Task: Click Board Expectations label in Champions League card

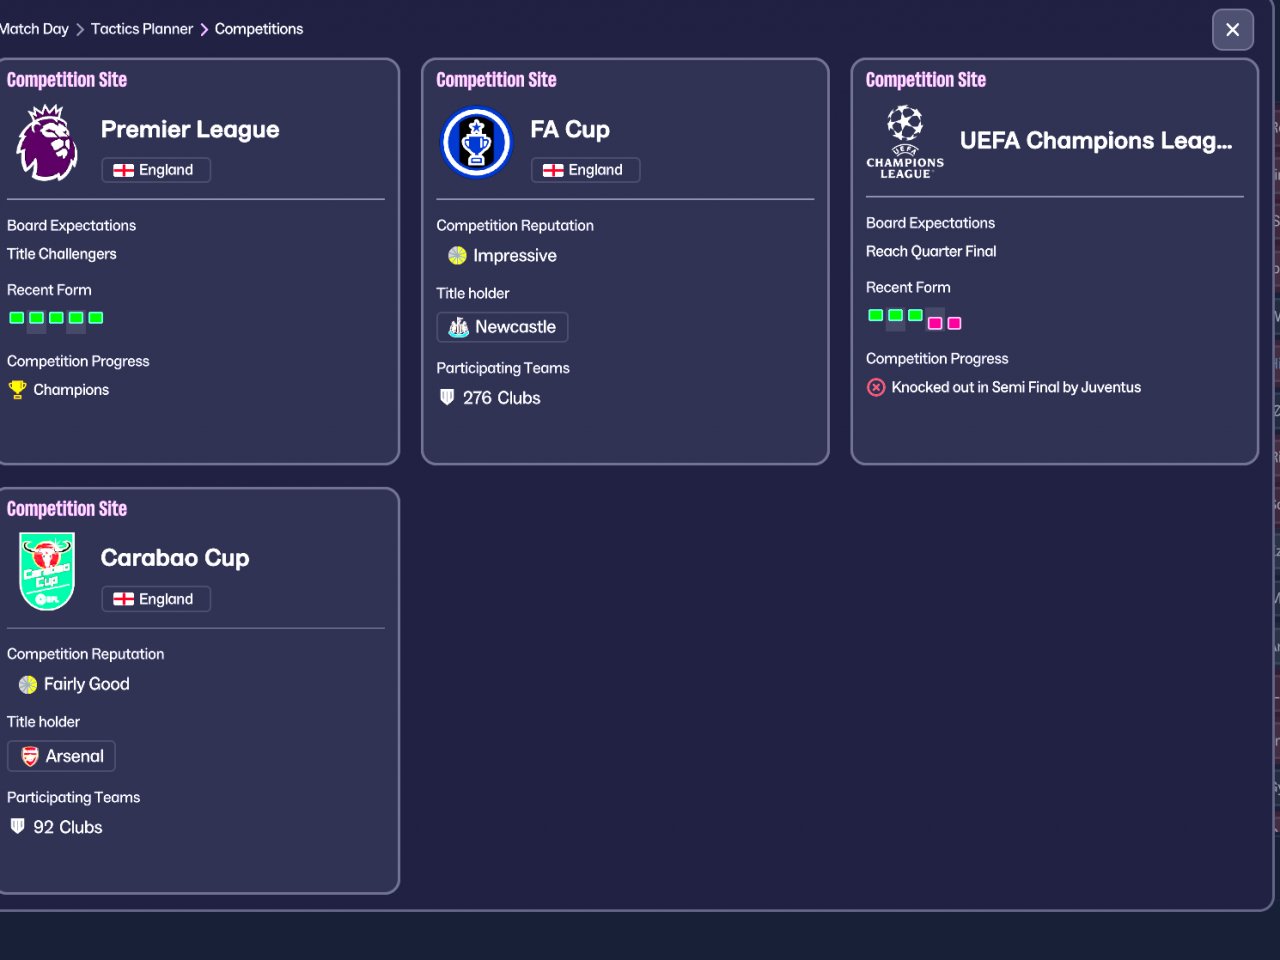Action: pyautogui.click(x=931, y=223)
